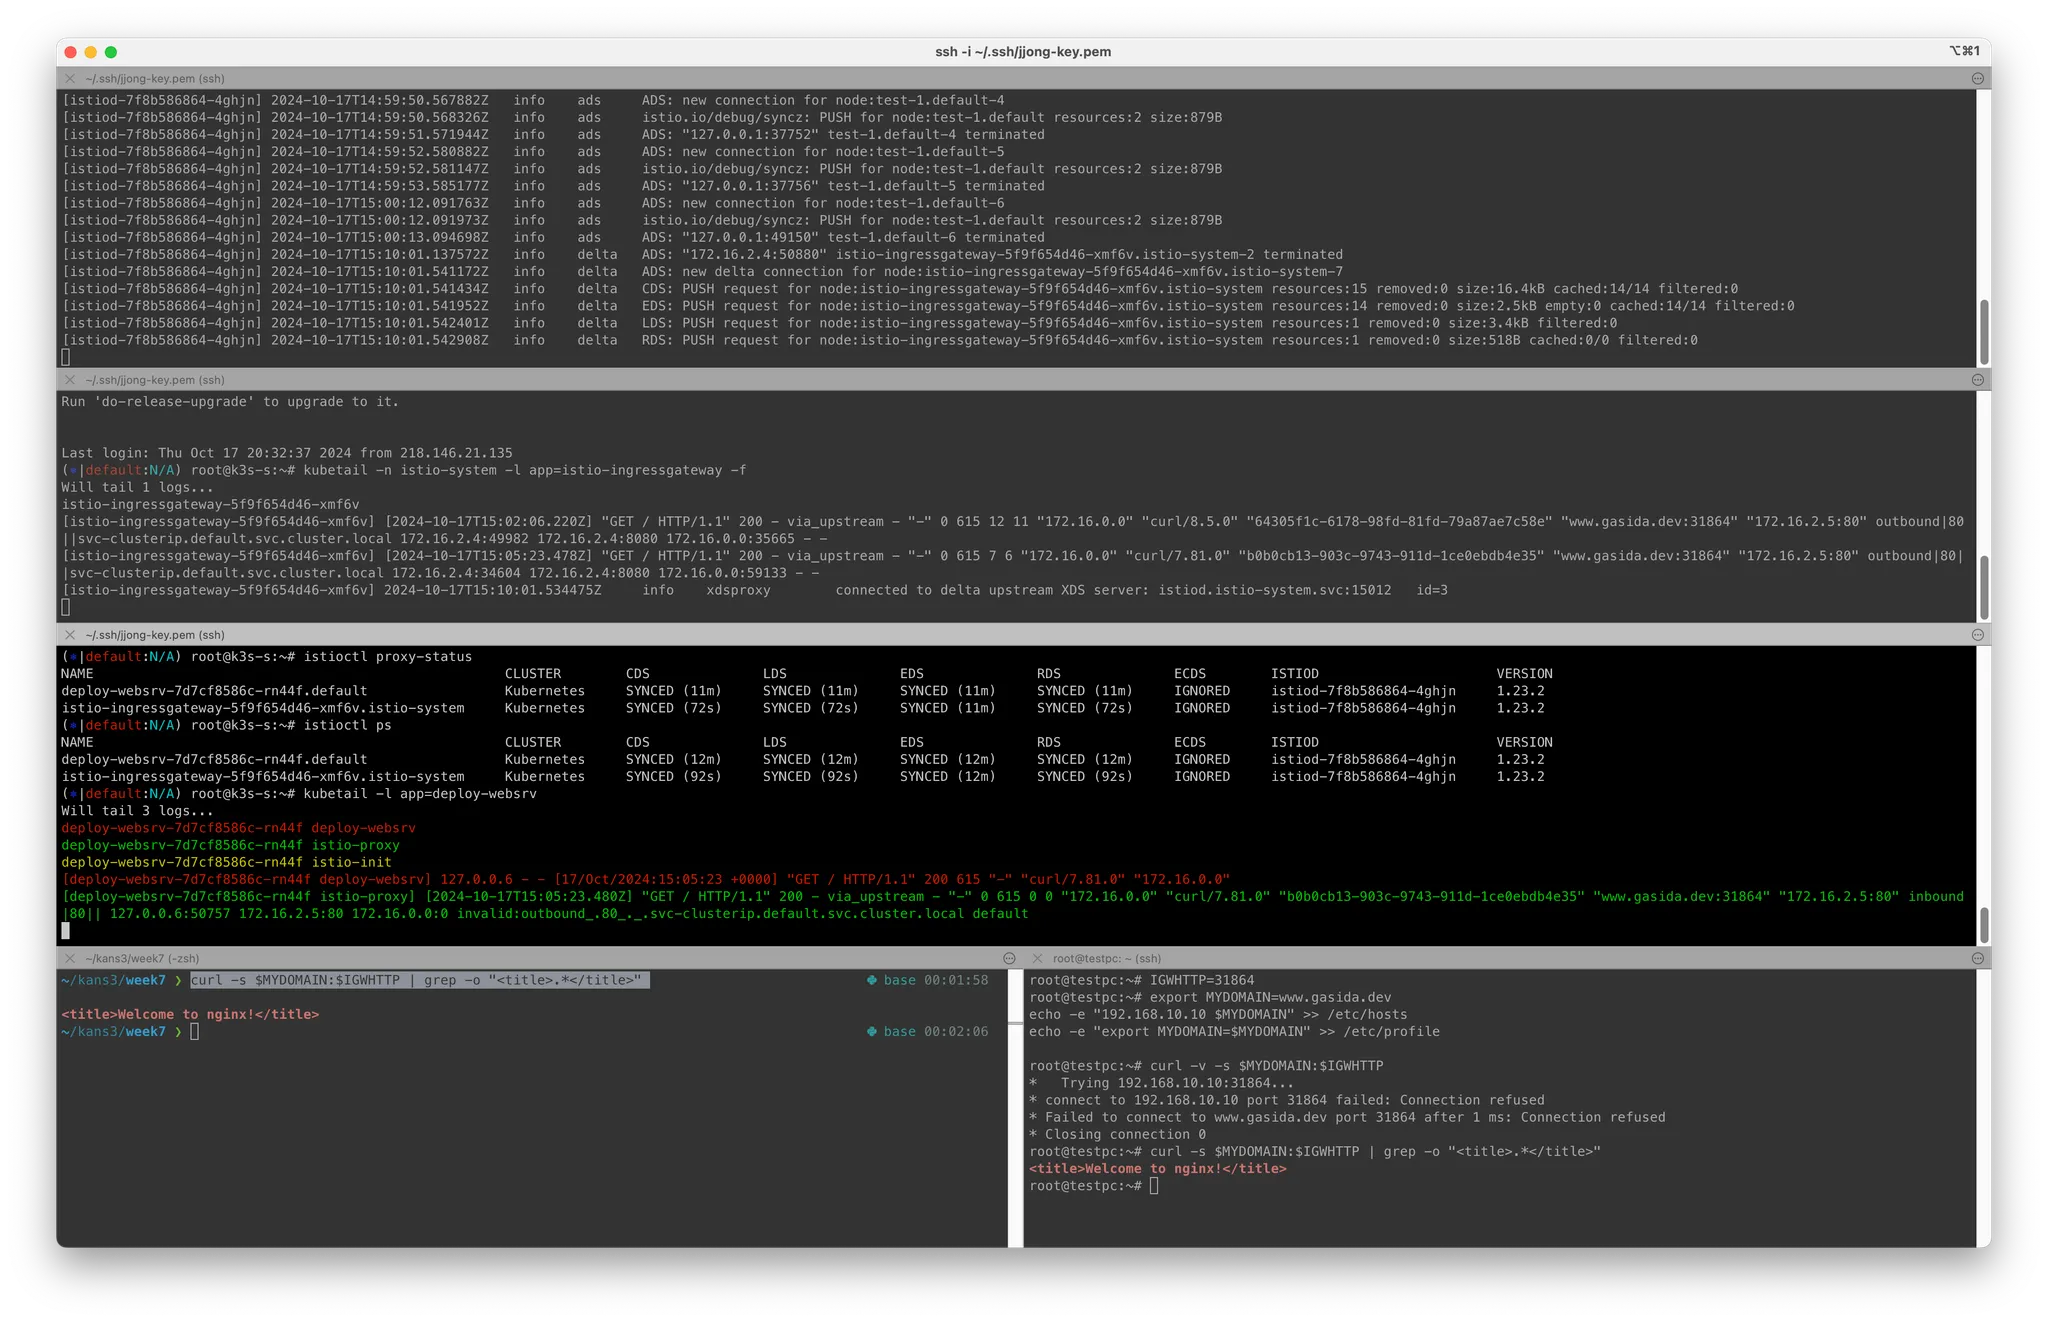Image resolution: width=2048 pixels, height=1322 pixels.
Task: Click 'Last login: Thu Oct 17 20:32:37 2024' line
Action: click(287, 453)
